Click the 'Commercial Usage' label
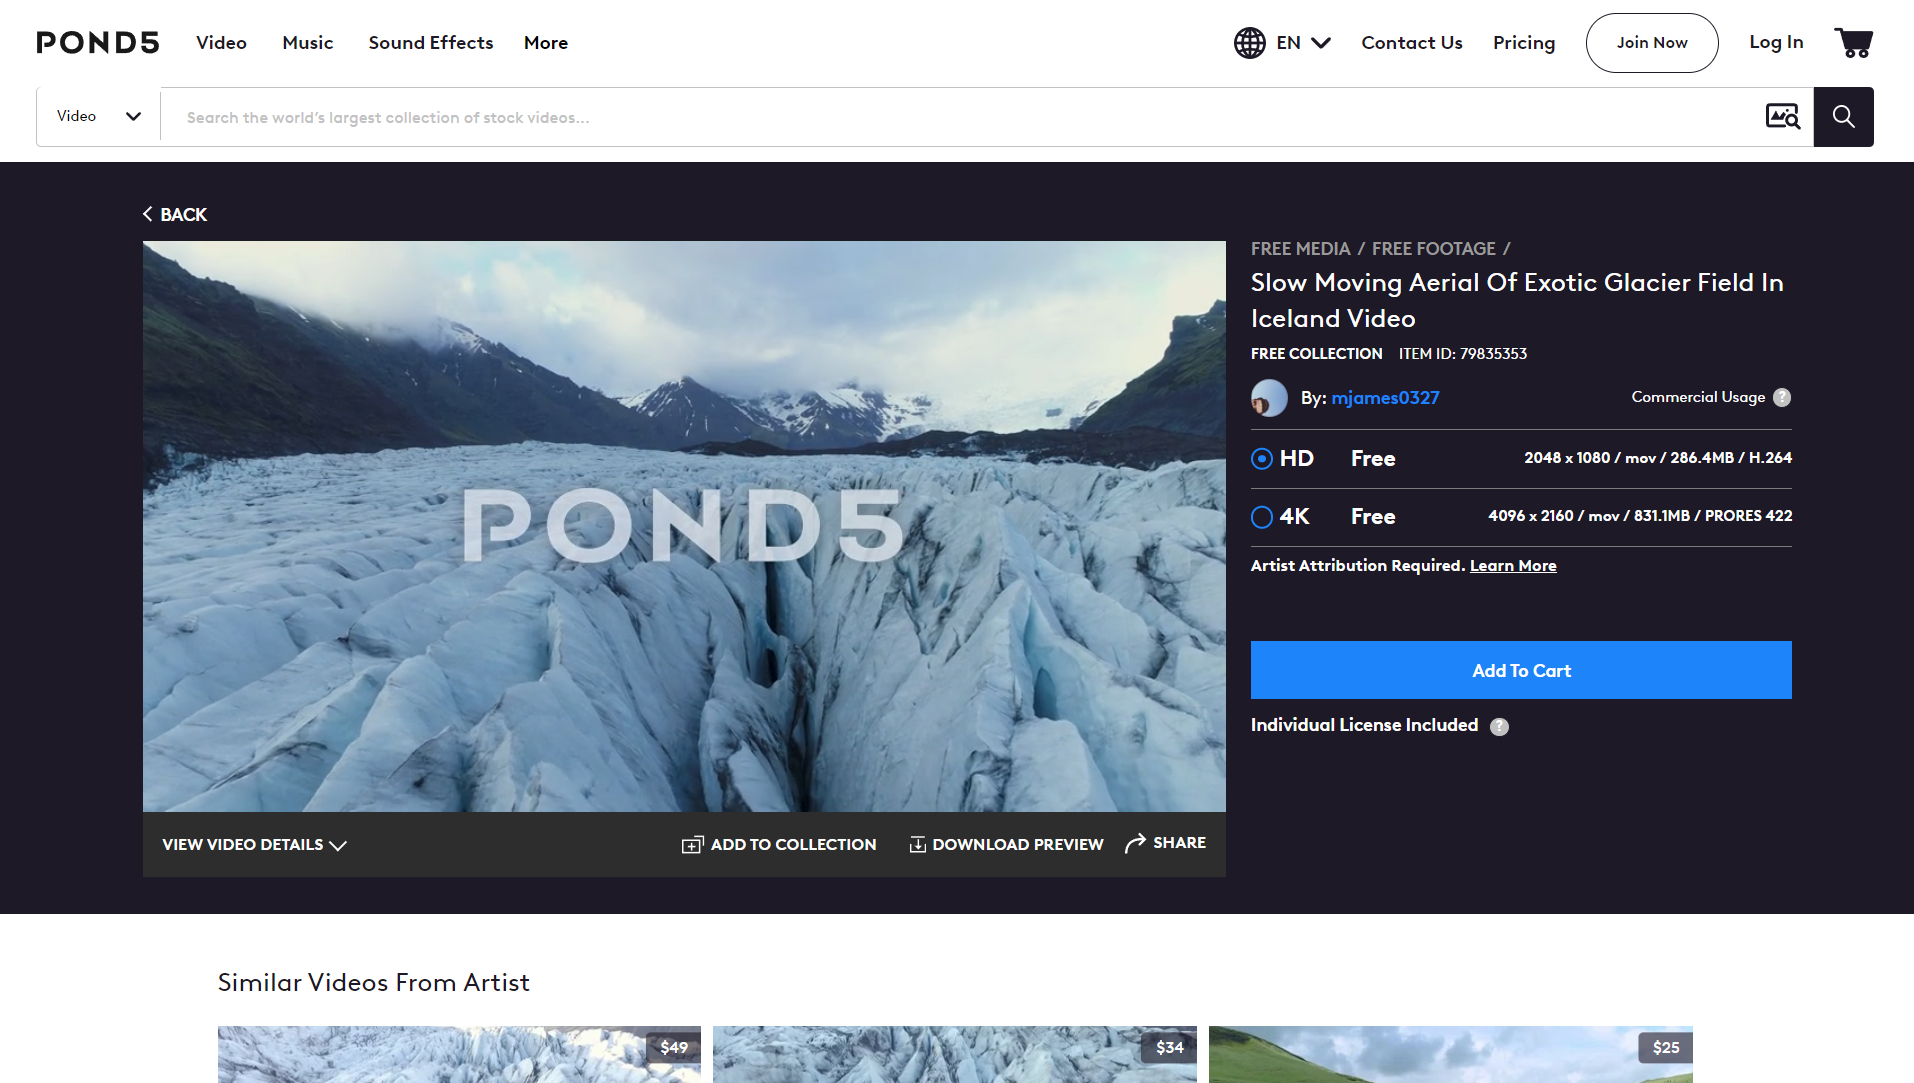This screenshot has height=1083, width=1914. point(1698,398)
